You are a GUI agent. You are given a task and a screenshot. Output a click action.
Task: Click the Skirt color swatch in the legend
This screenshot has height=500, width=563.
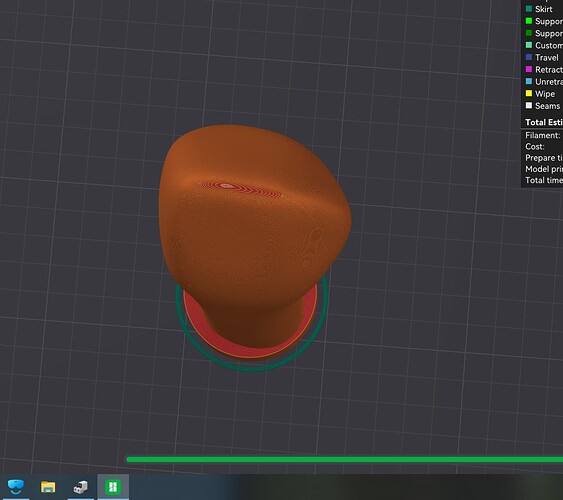pyautogui.click(x=529, y=9)
